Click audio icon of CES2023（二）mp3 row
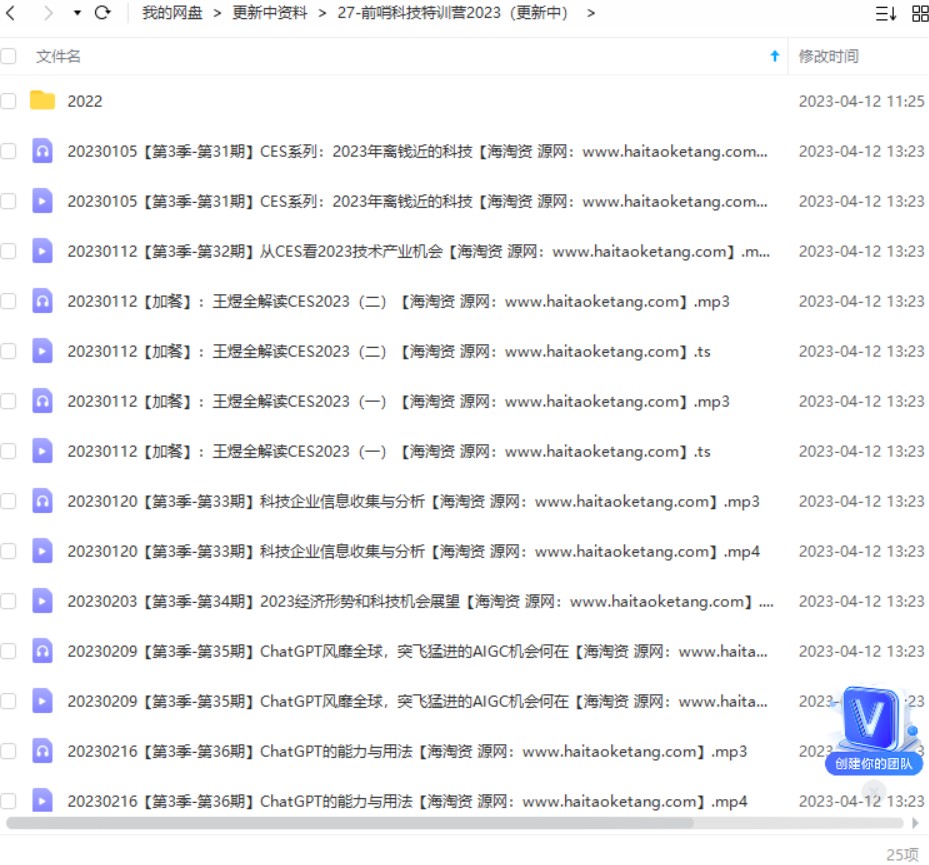This screenshot has height=865, width=929. 42,300
